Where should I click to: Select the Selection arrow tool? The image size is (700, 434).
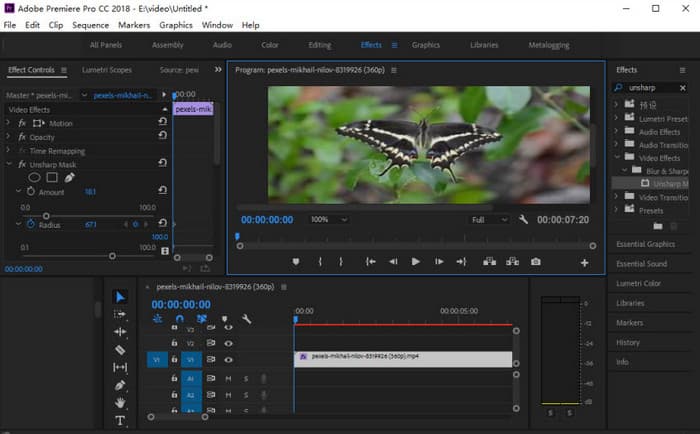pyautogui.click(x=120, y=297)
